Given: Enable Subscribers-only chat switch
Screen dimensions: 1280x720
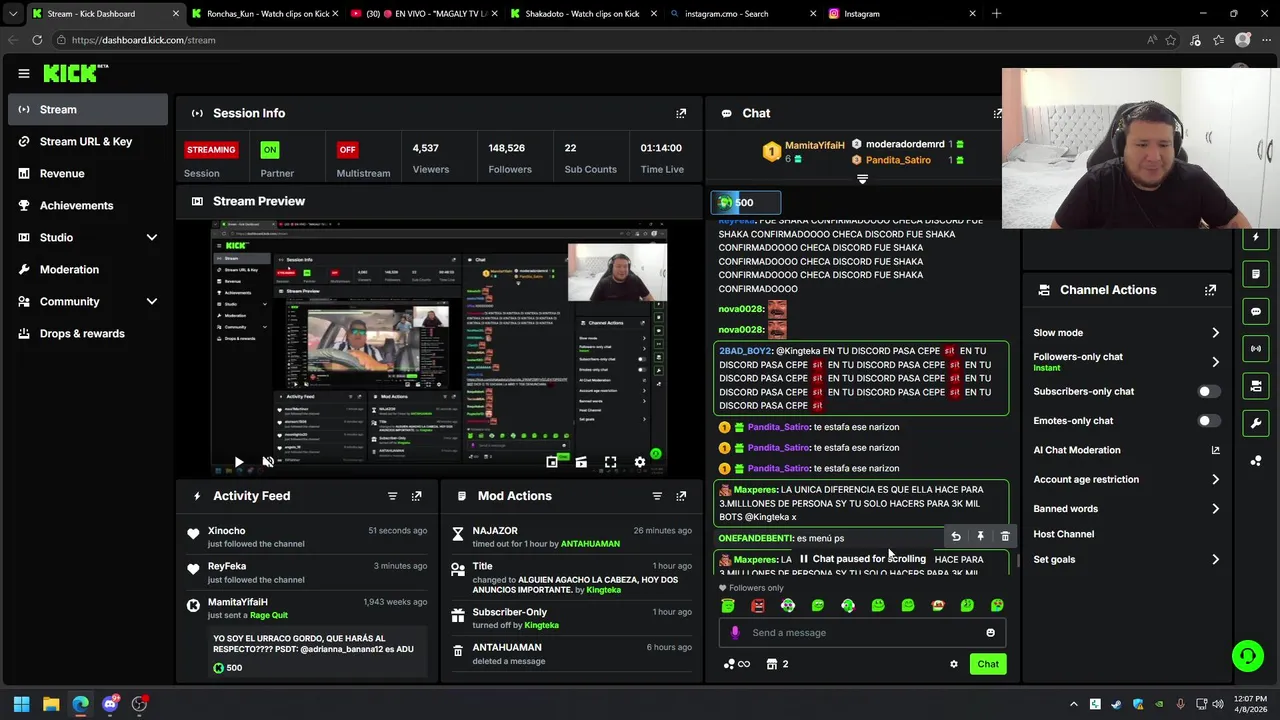Looking at the screenshot, I should pos(1208,391).
